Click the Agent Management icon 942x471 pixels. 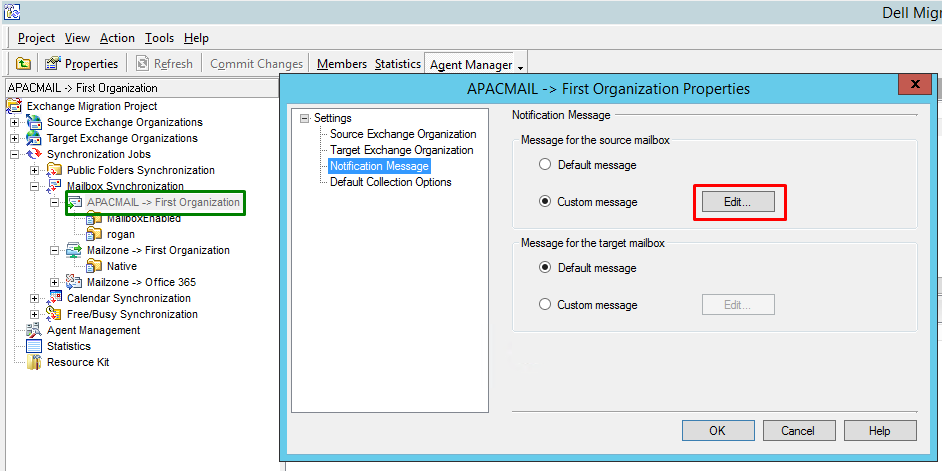pyautogui.click(x=34, y=330)
